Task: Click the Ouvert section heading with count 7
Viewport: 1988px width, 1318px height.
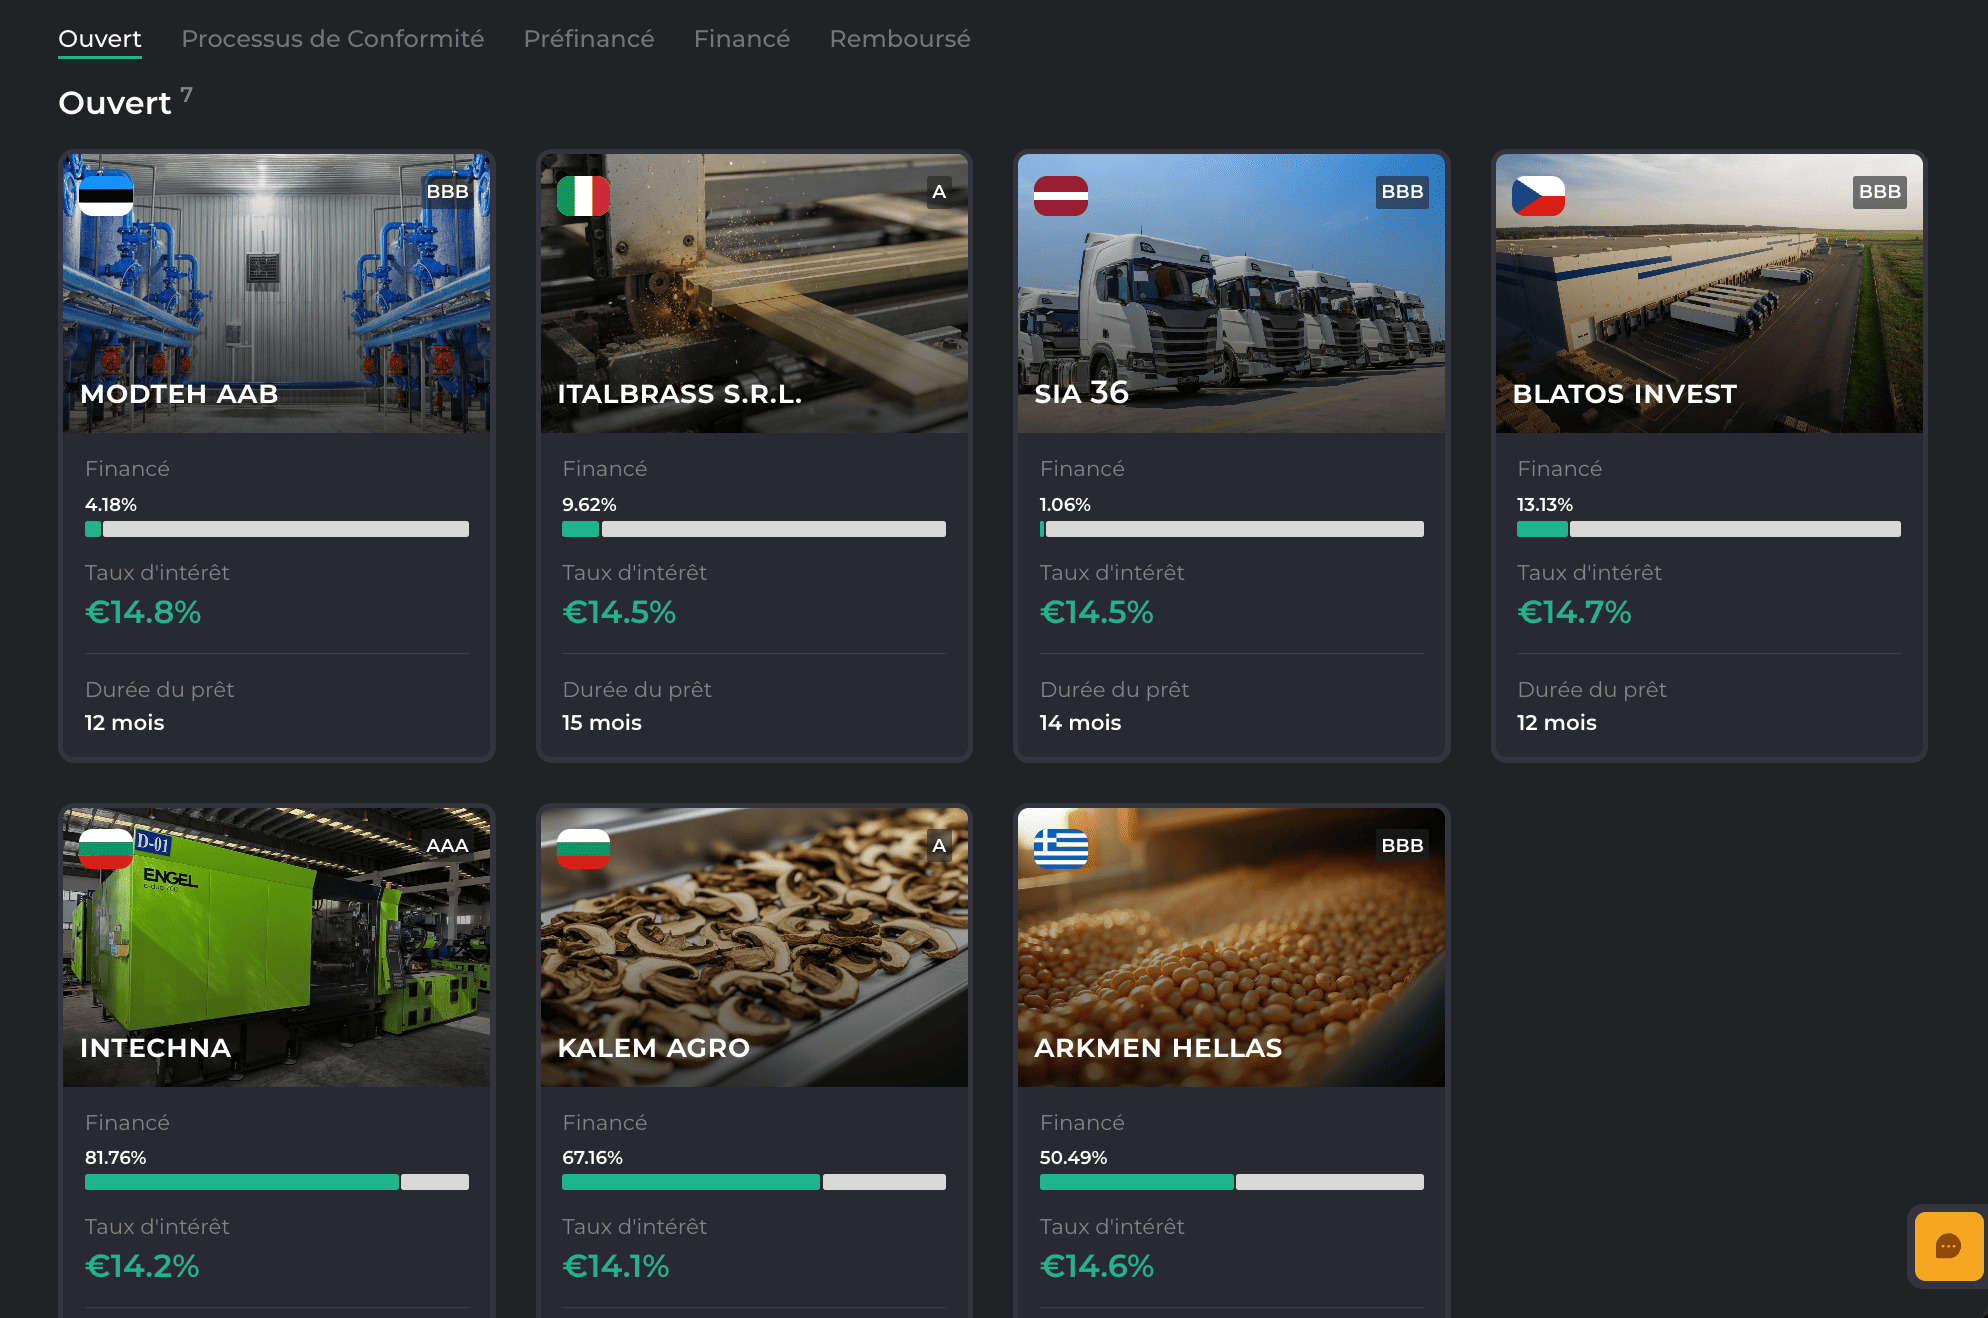Action: (126, 102)
